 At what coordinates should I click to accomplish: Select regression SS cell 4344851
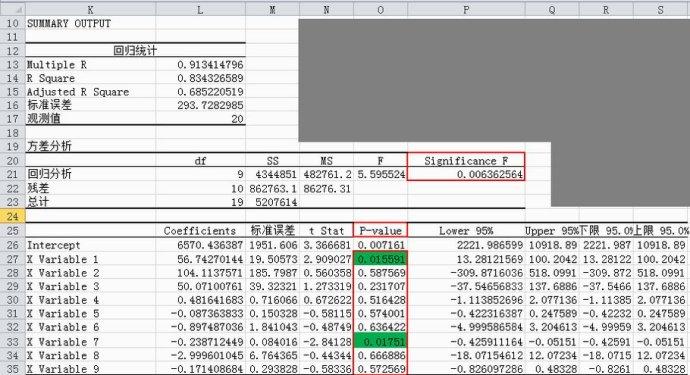(x=272, y=174)
